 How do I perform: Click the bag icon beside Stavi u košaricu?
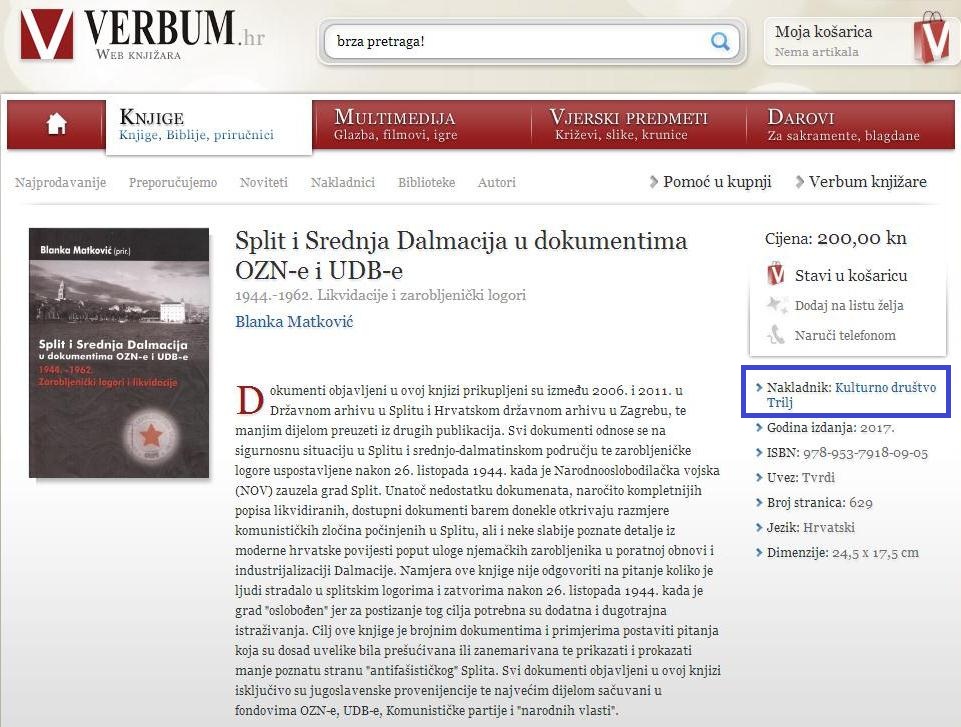(x=776, y=275)
